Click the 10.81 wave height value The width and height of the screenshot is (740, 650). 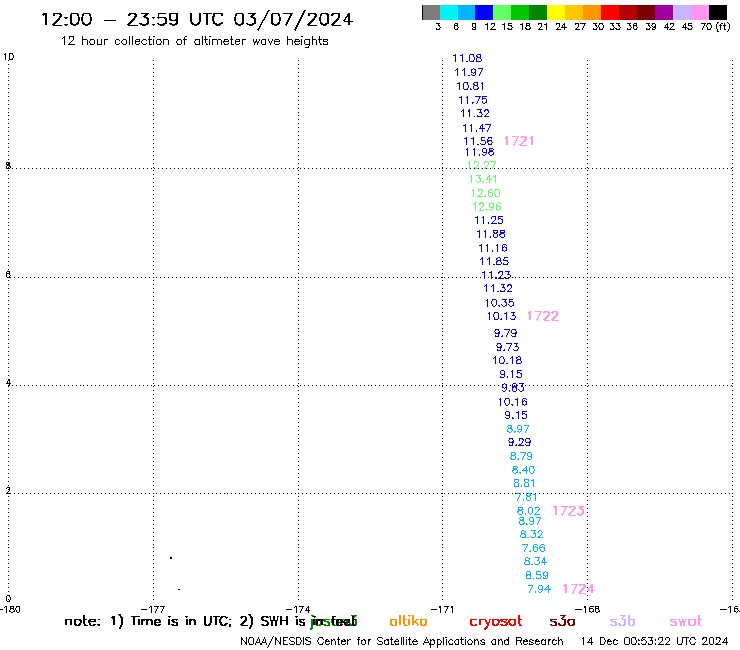pyautogui.click(x=470, y=86)
